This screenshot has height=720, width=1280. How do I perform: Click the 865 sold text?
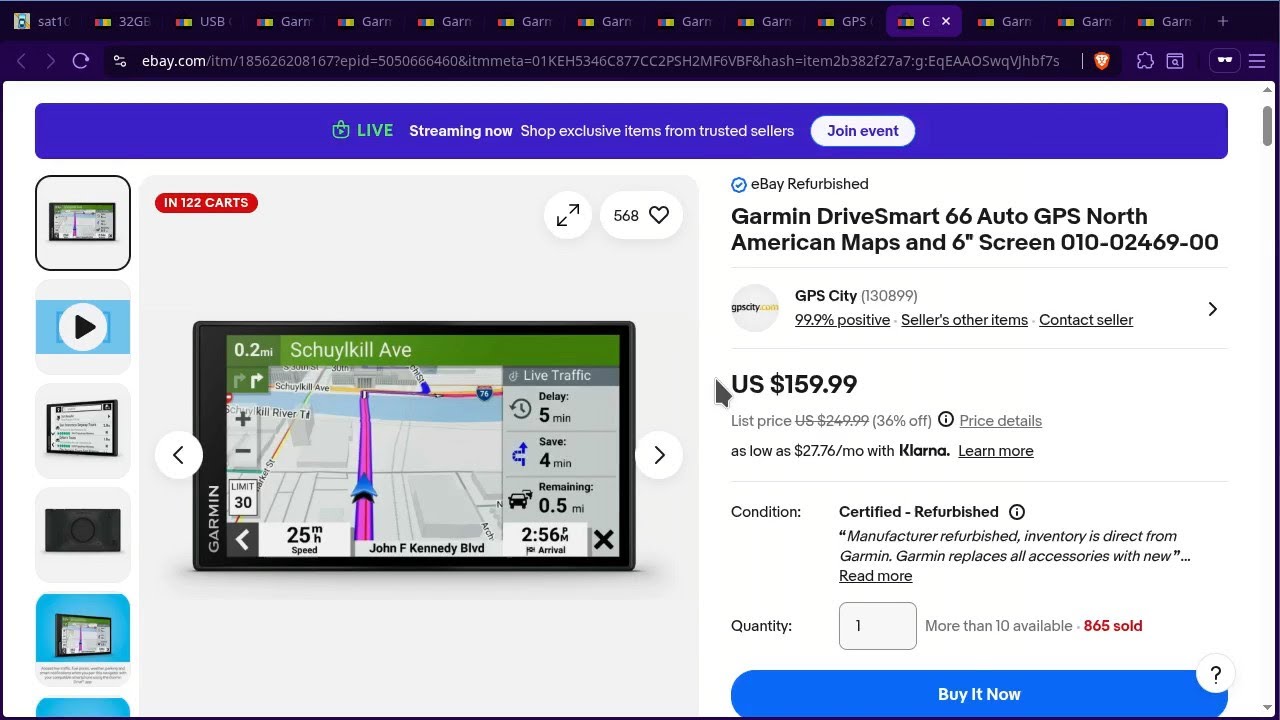point(1113,626)
